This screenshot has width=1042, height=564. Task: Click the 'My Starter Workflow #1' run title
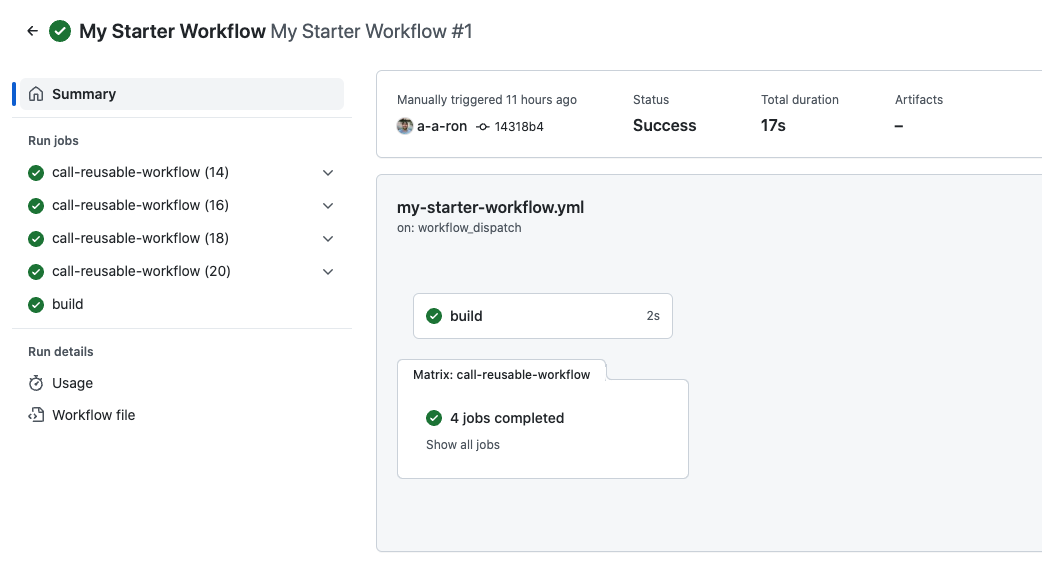point(371,31)
